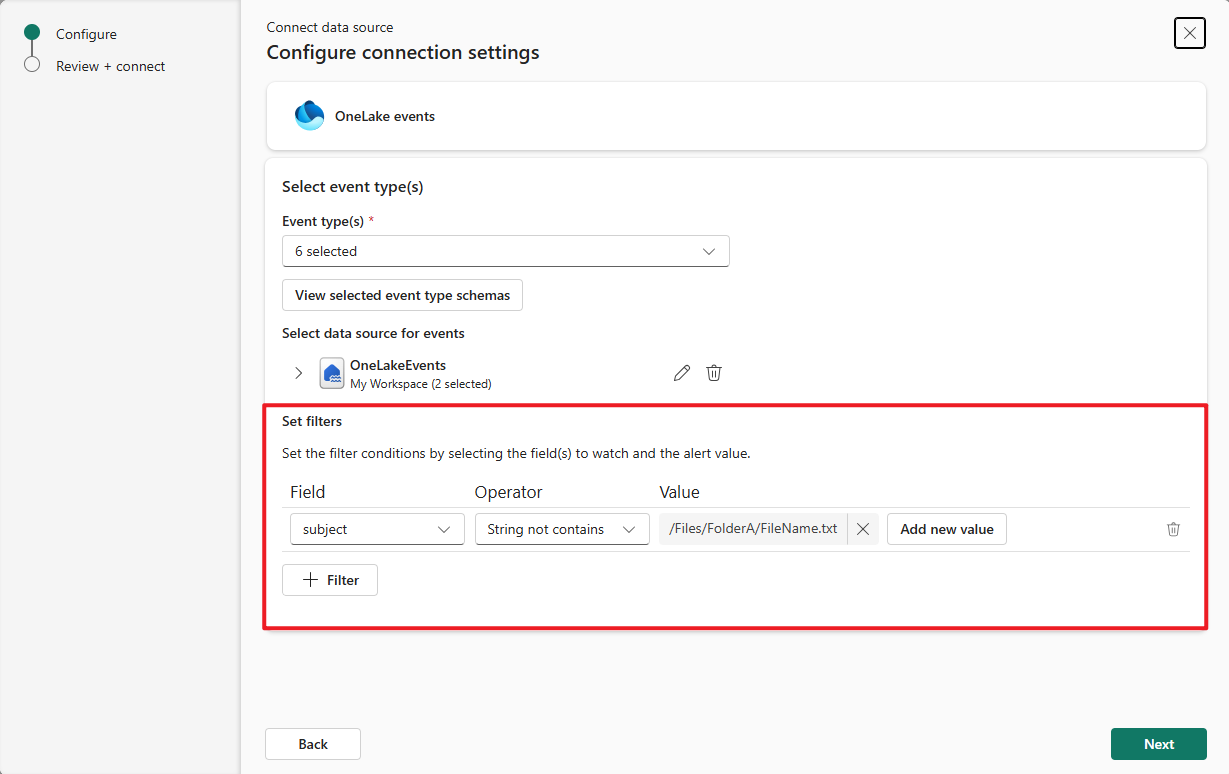This screenshot has width=1229, height=774.
Task: Open the Field dropdown showing subject
Action: pyautogui.click(x=376, y=528)
